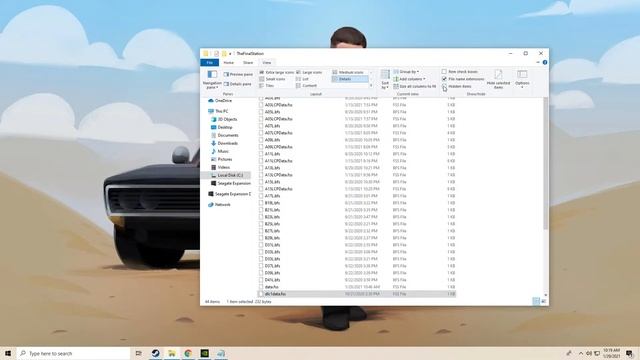Open File Explorer from the taskbar
The height and width of the screenshot is (360, 640).
[x=172, y=353]
